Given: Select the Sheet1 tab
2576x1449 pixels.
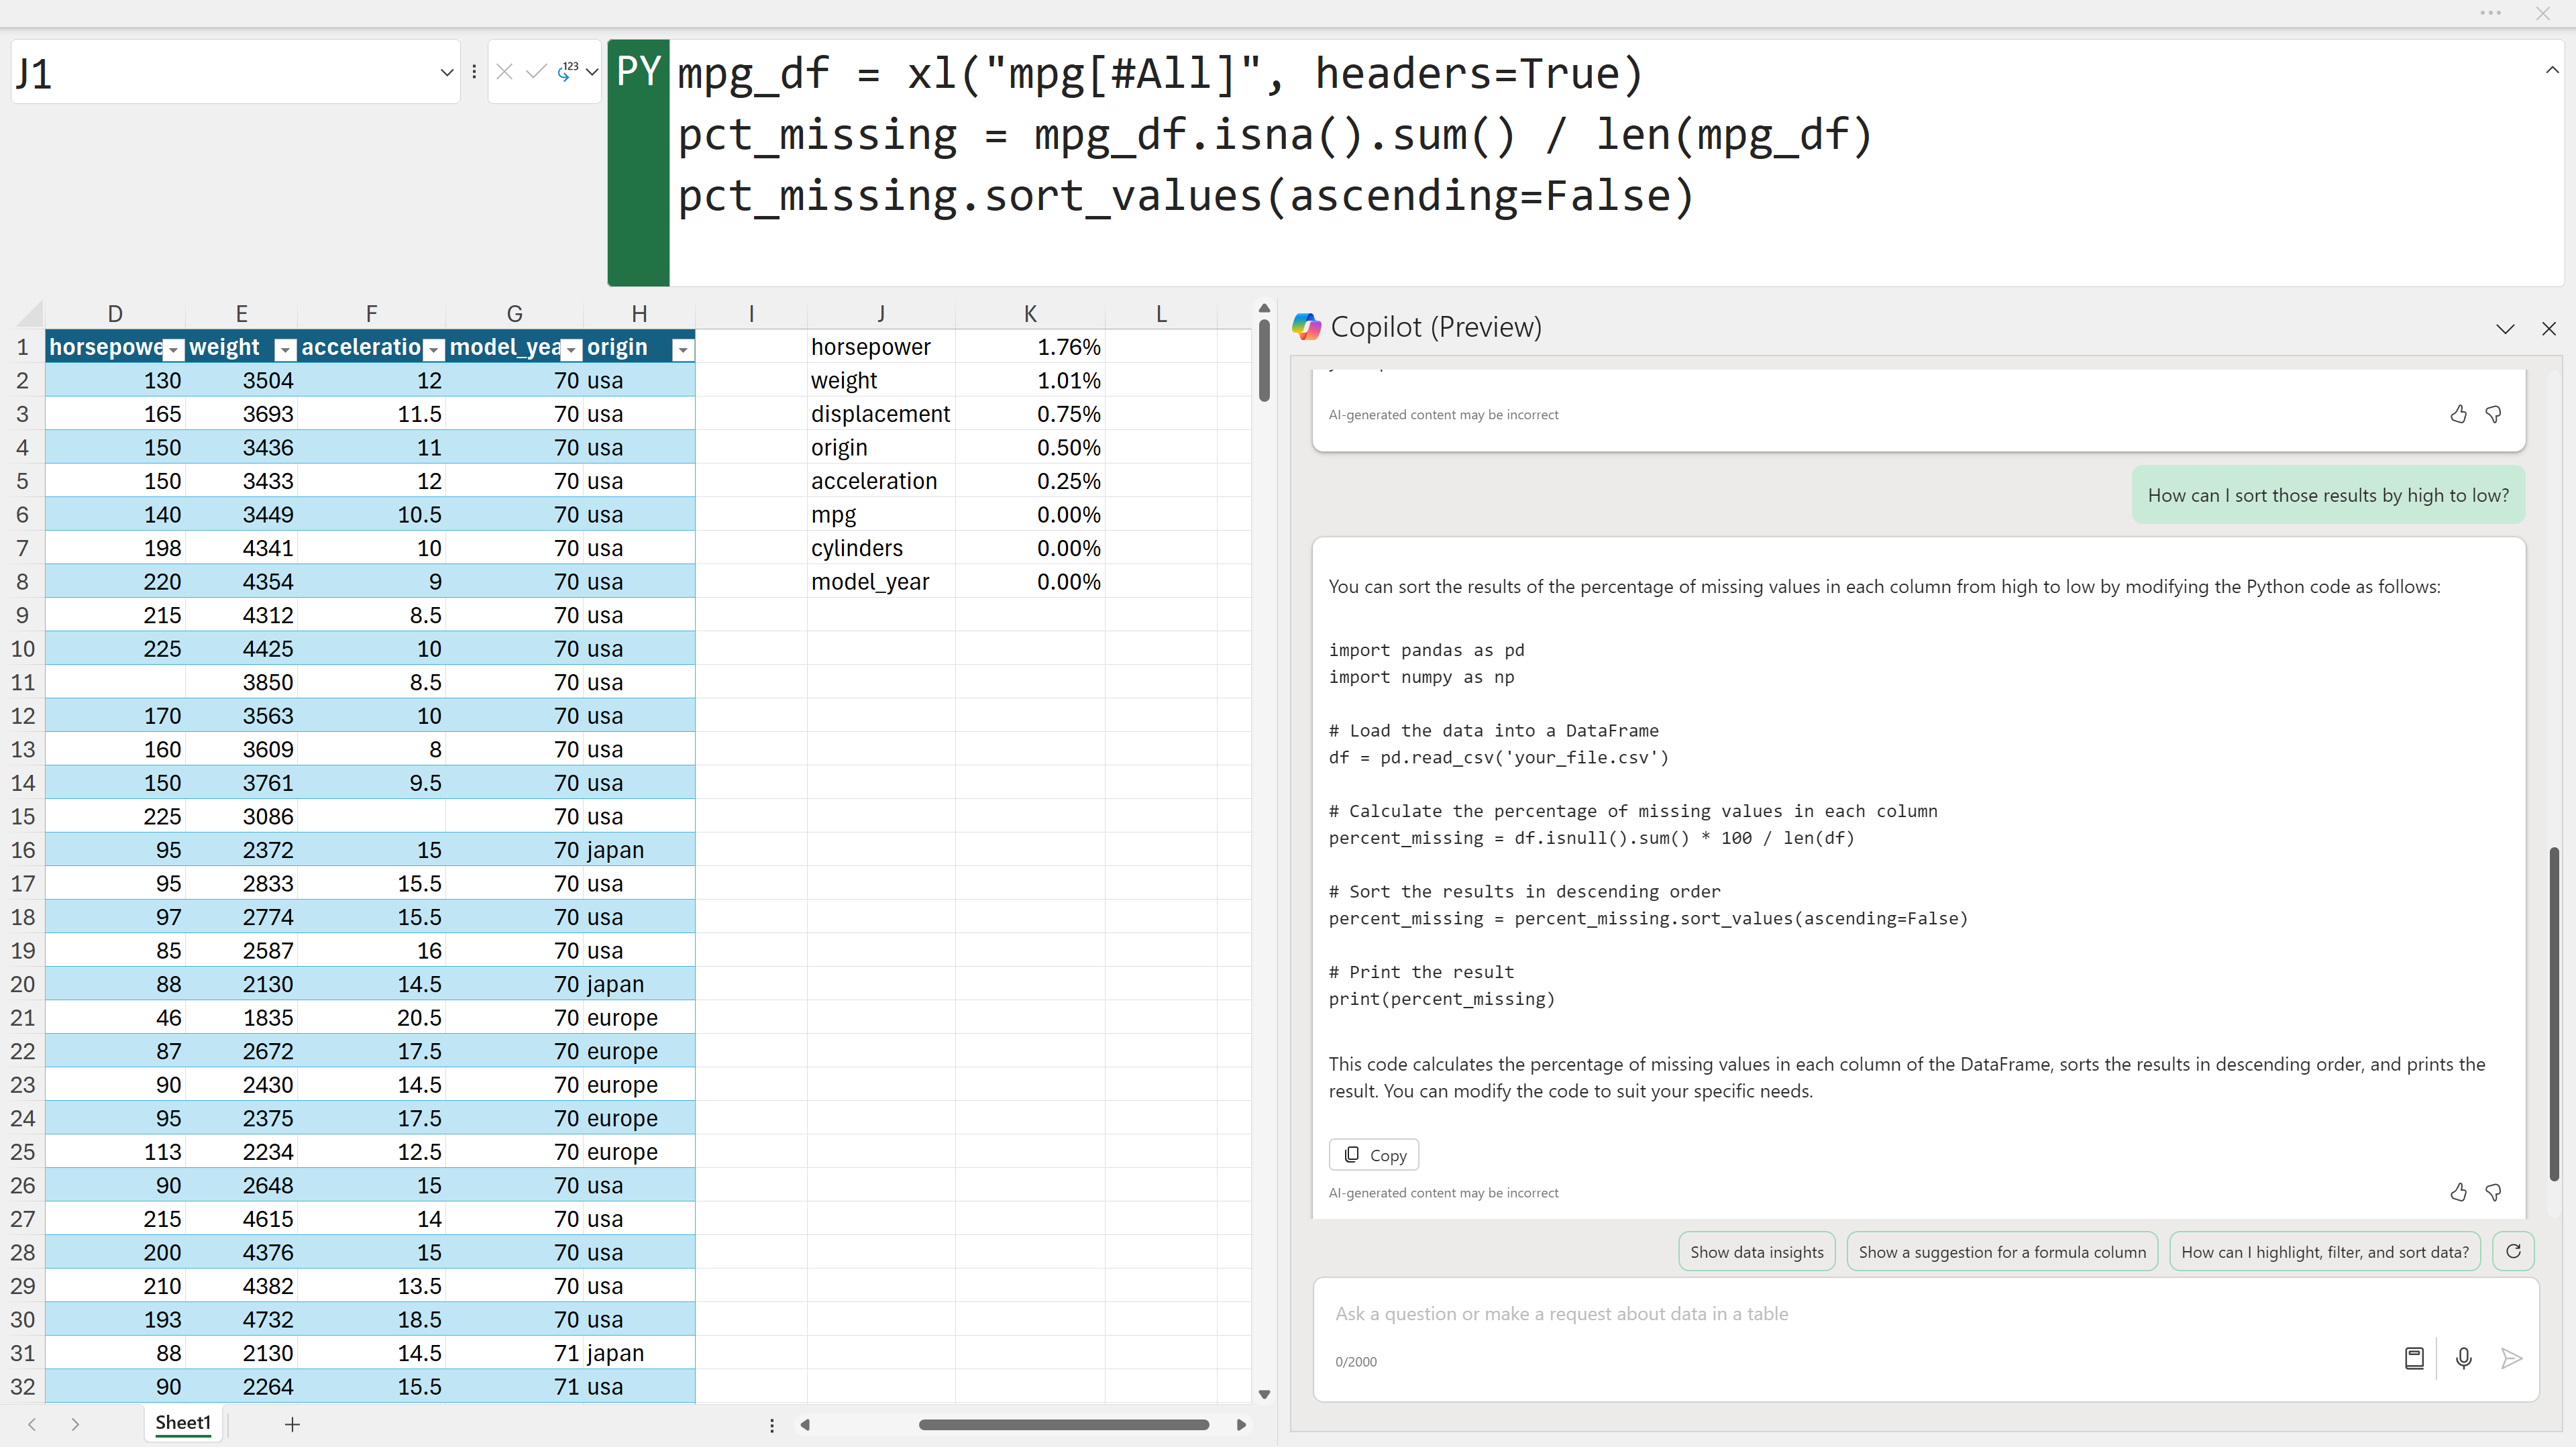Looking at the screenshot, I should tap(183, 1423).
